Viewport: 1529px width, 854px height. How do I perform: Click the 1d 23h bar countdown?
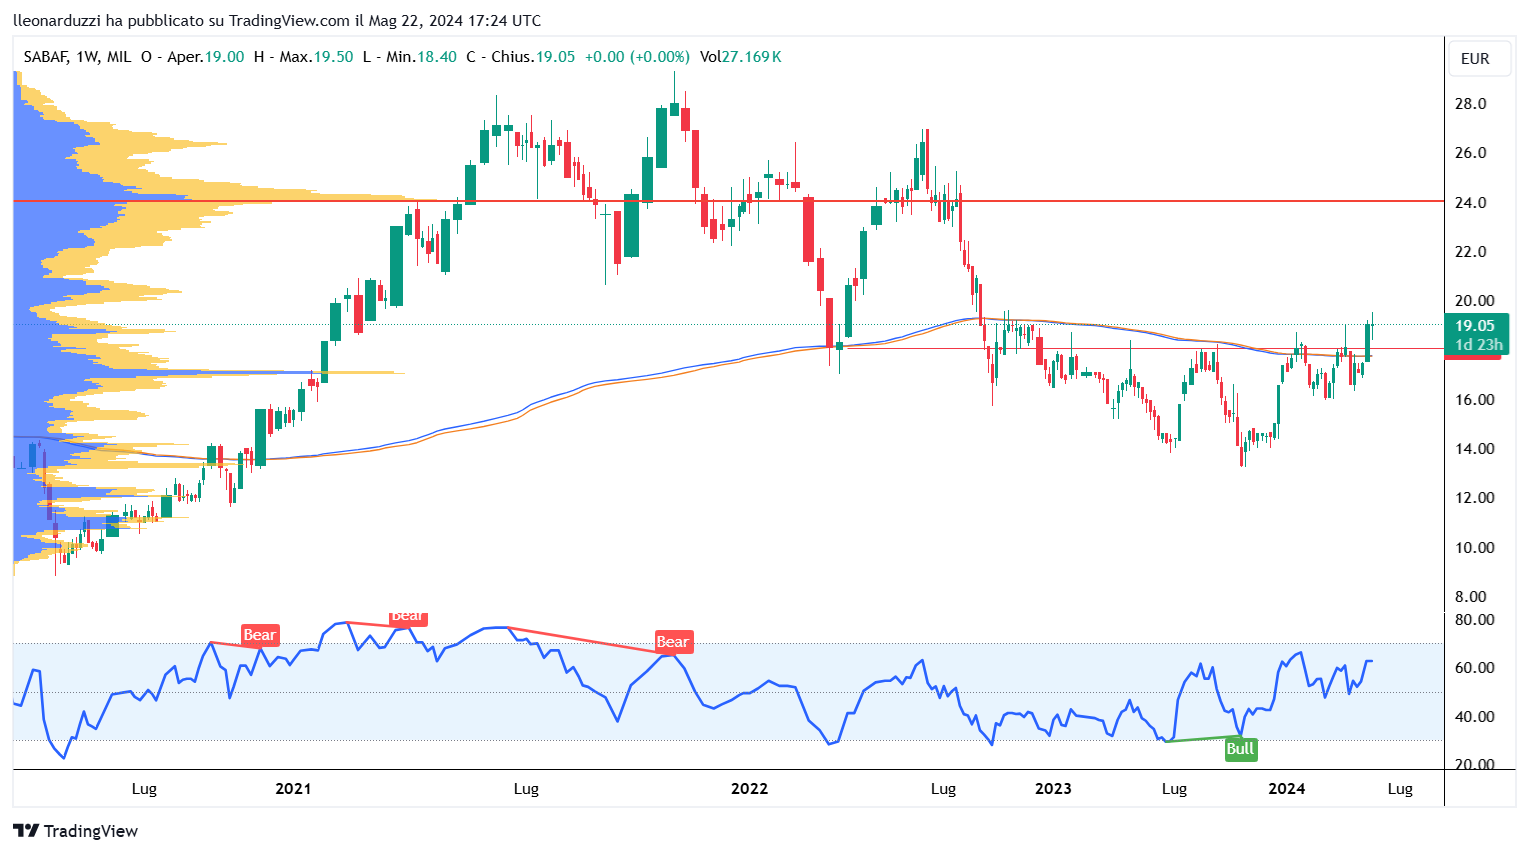click(1478, 345)
